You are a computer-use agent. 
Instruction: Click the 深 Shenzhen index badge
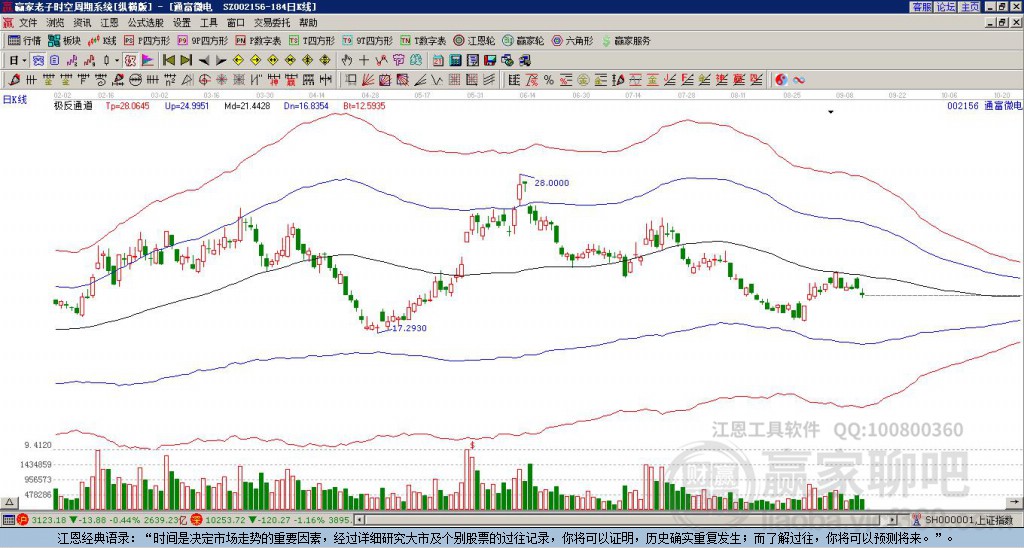click(195, 520)
